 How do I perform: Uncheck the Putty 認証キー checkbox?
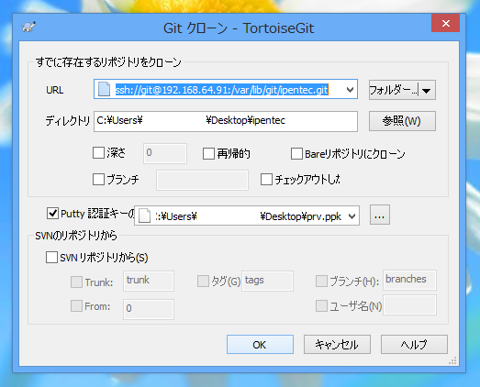[53, 213]
